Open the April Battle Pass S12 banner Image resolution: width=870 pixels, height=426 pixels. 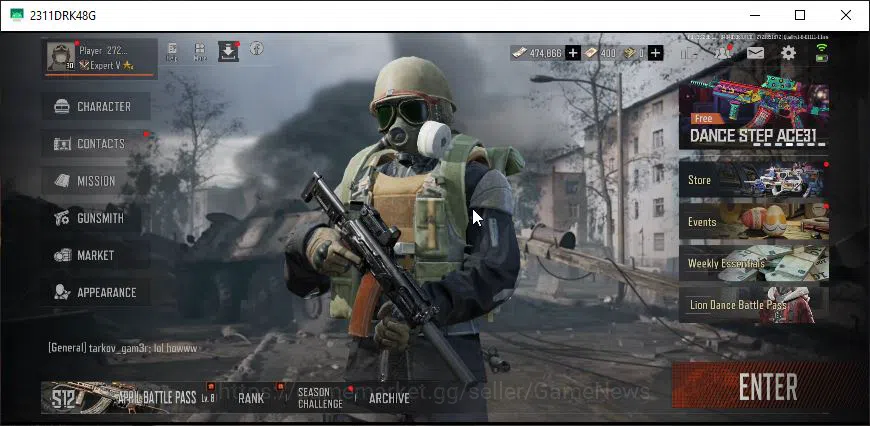pyautogui.click(x=130, y=397)
